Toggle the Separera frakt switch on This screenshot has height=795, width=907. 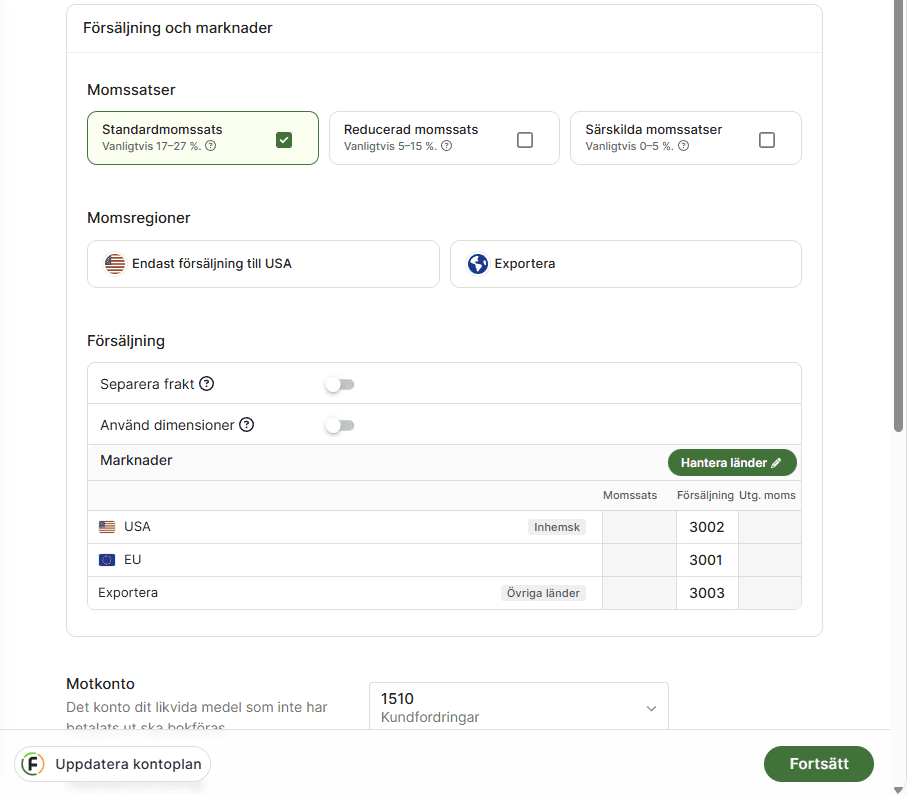pos(339,383)
